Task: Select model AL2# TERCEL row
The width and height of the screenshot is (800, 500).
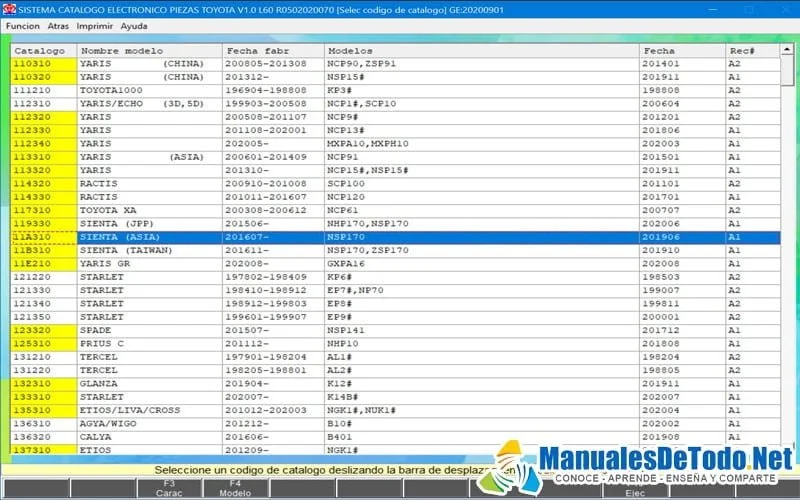Action: 395,370
